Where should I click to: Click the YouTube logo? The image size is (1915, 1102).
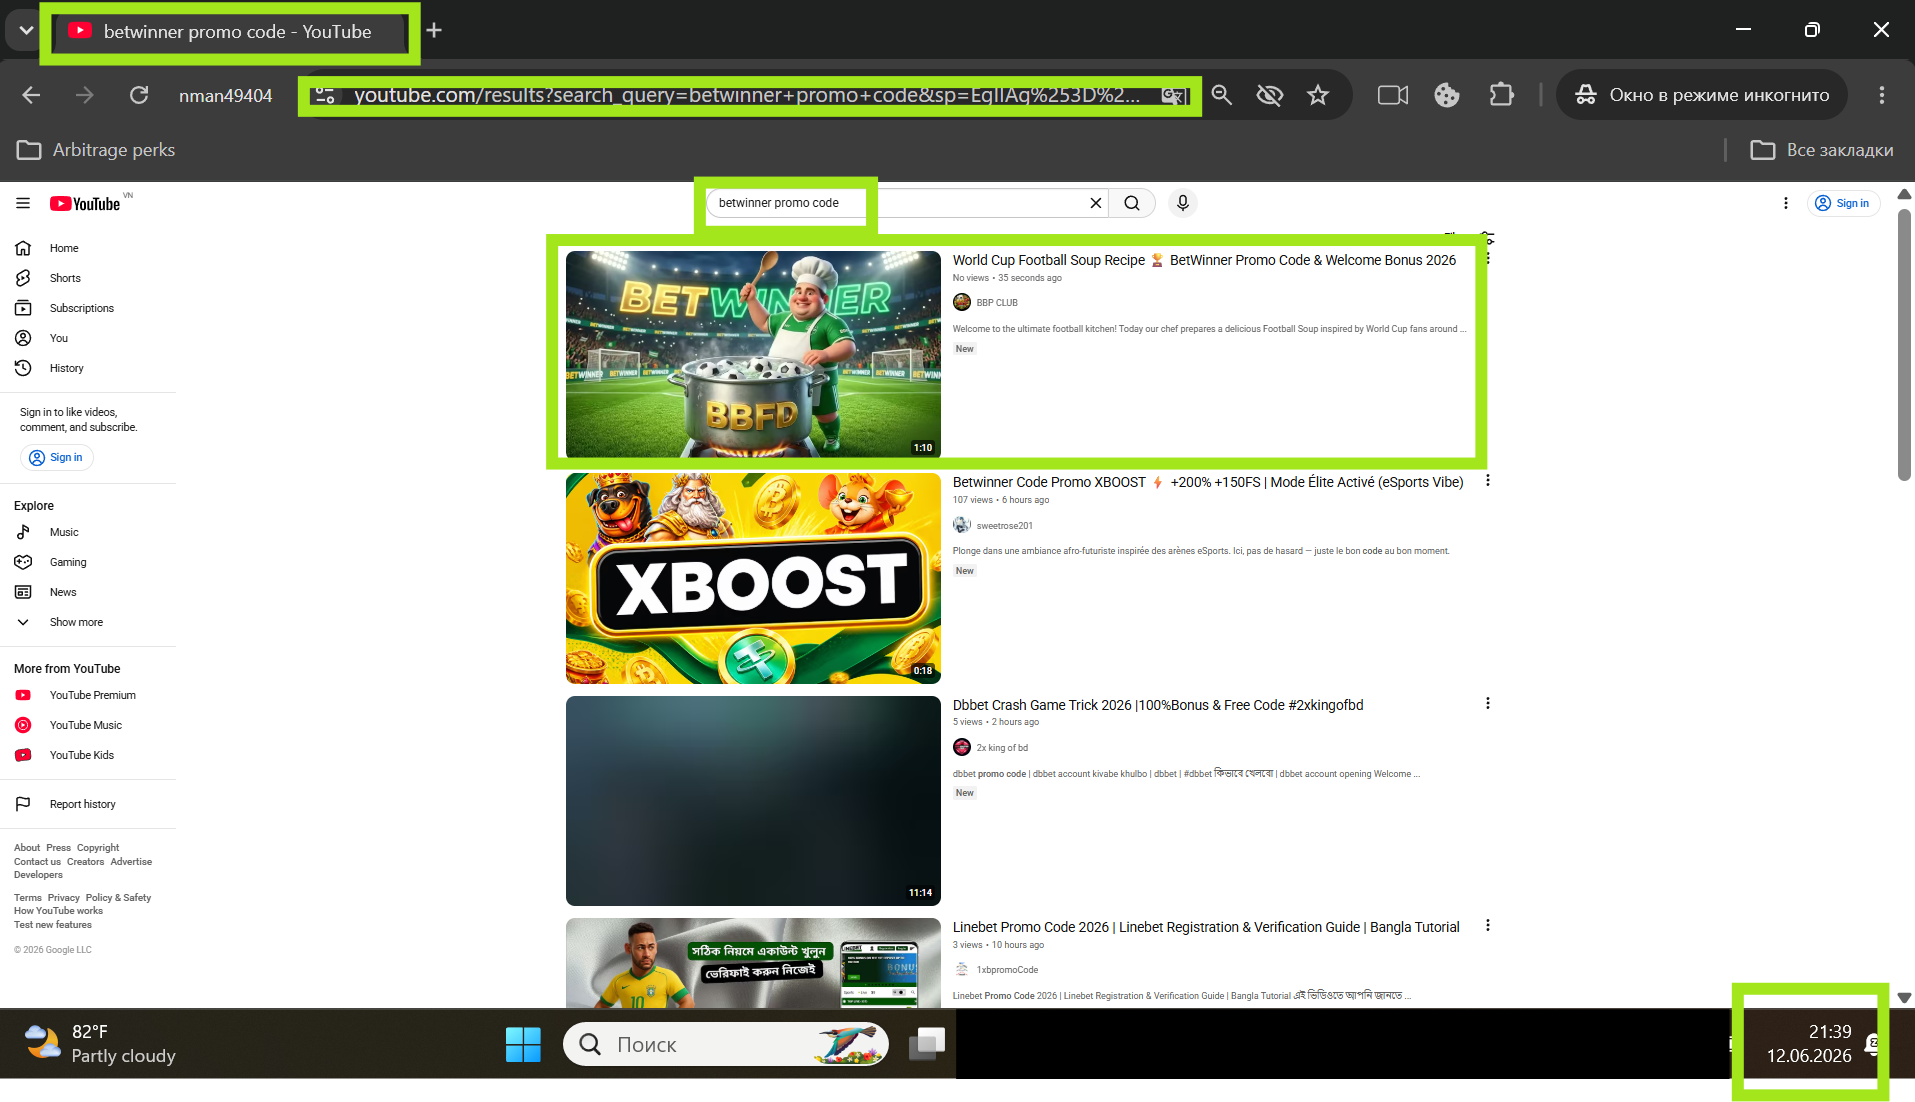pyautogui.click(x=85, y=204)
